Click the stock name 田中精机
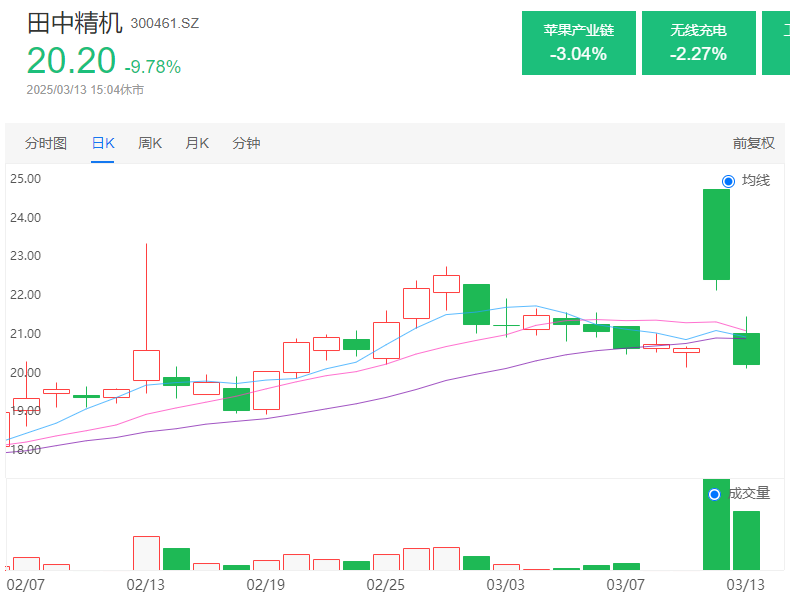 (x=75, y=23)
